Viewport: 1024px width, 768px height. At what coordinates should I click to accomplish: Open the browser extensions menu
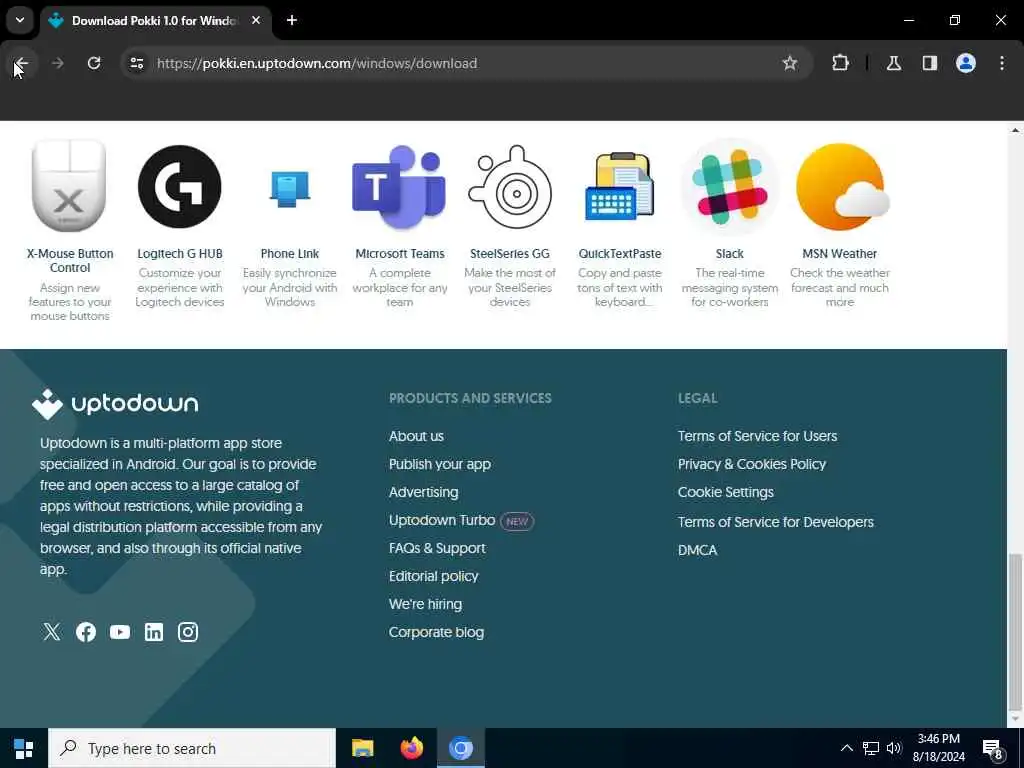[x=840, y=63]
